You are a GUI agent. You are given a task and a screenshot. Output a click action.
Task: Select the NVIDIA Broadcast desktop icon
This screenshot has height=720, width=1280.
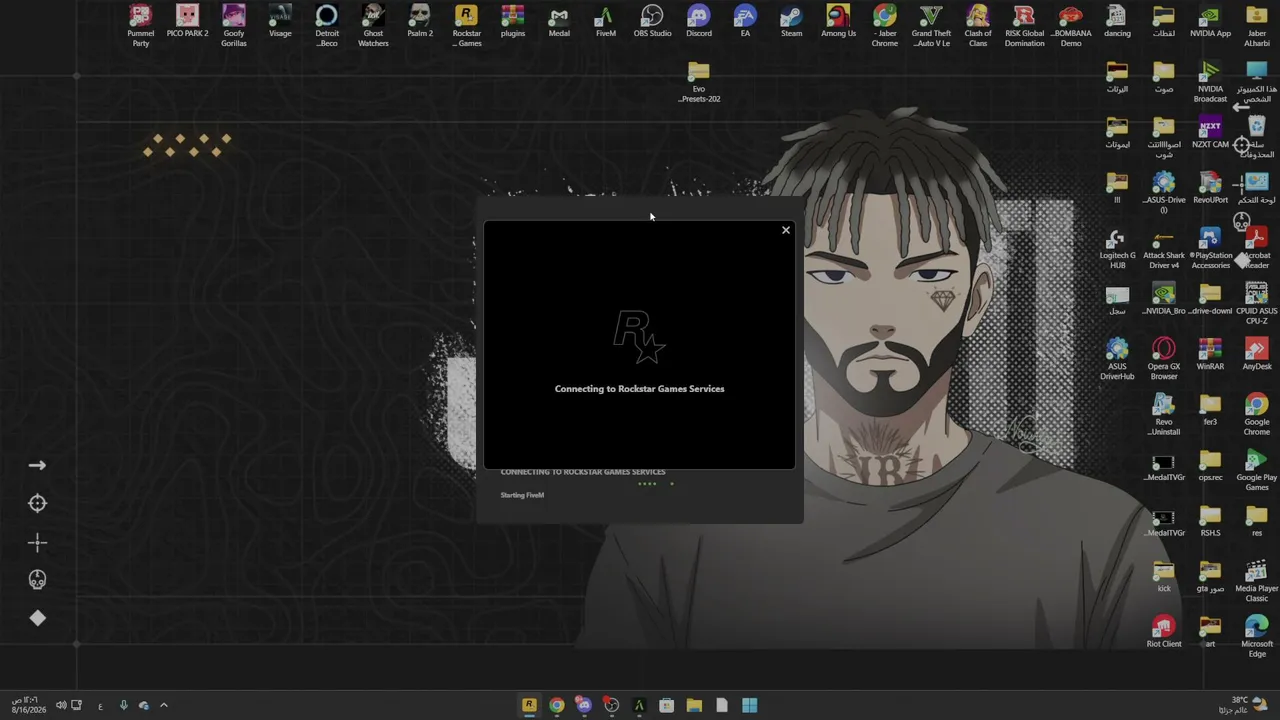click(x=1210, y=82)
